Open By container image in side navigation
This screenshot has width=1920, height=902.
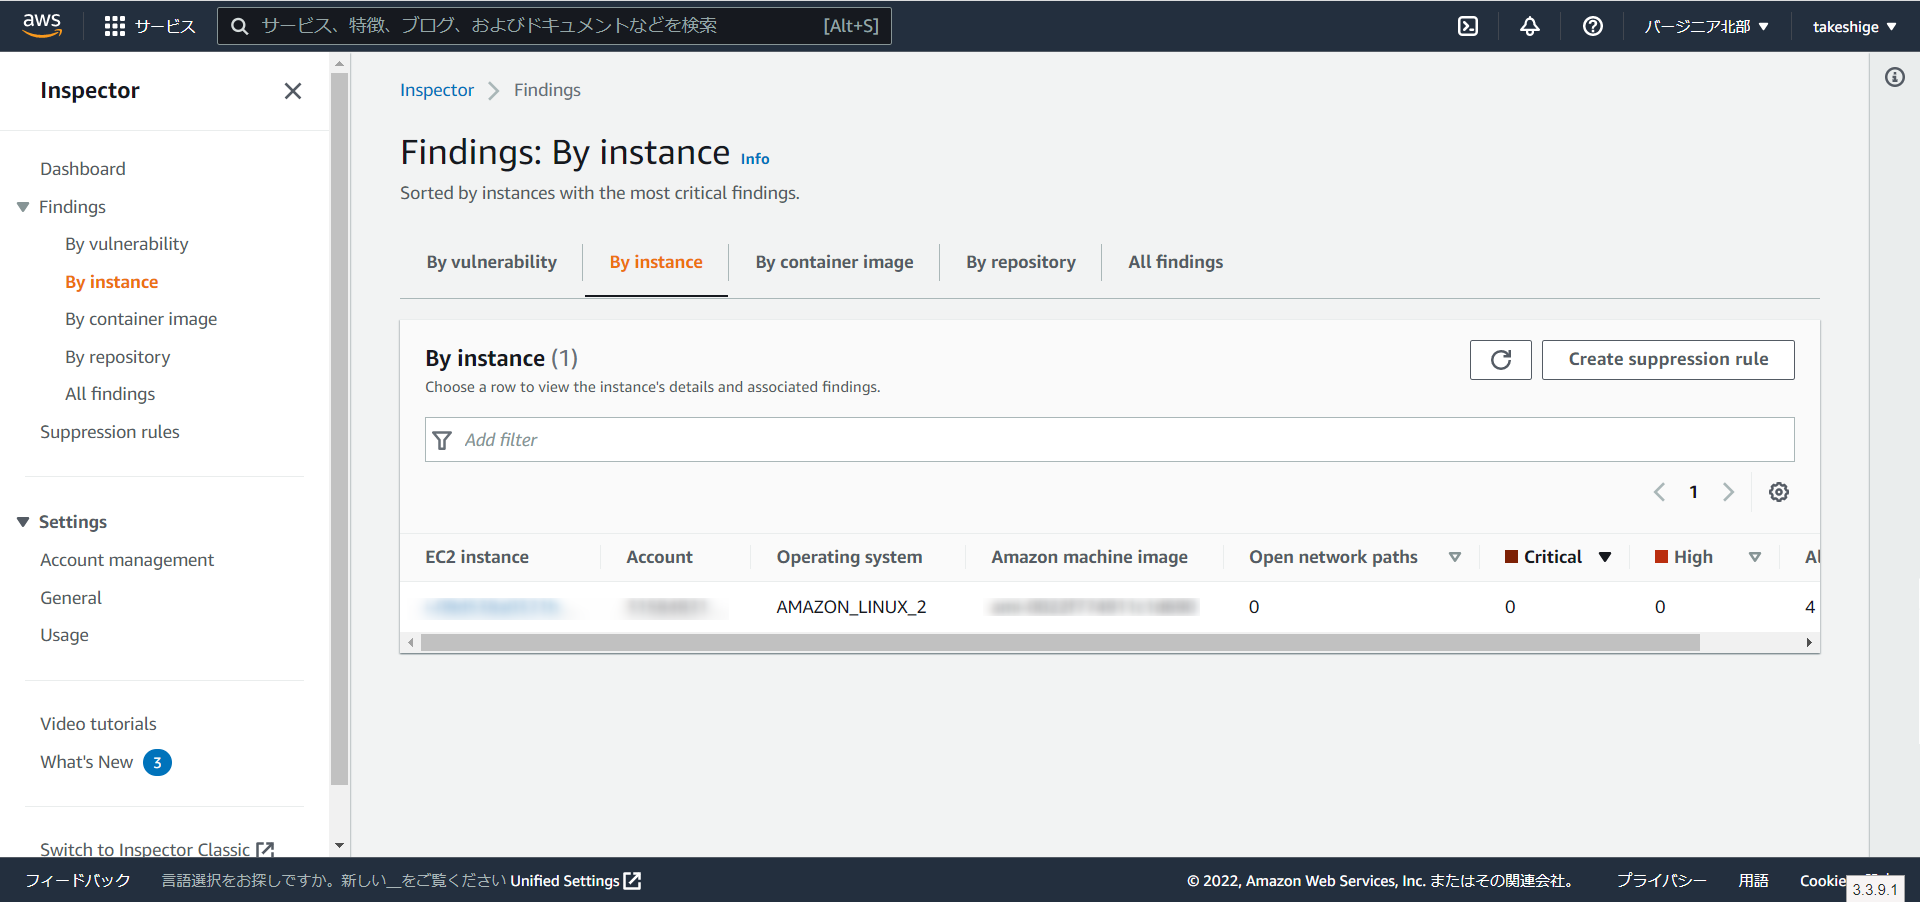141,319
